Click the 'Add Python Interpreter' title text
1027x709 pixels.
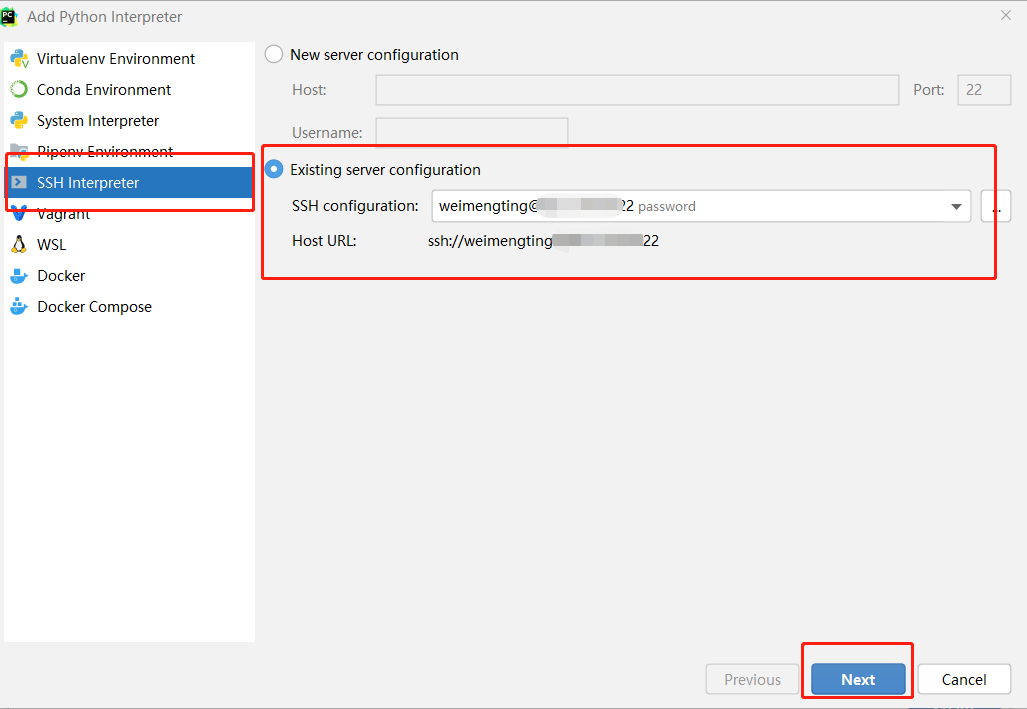tap(104, 17)
